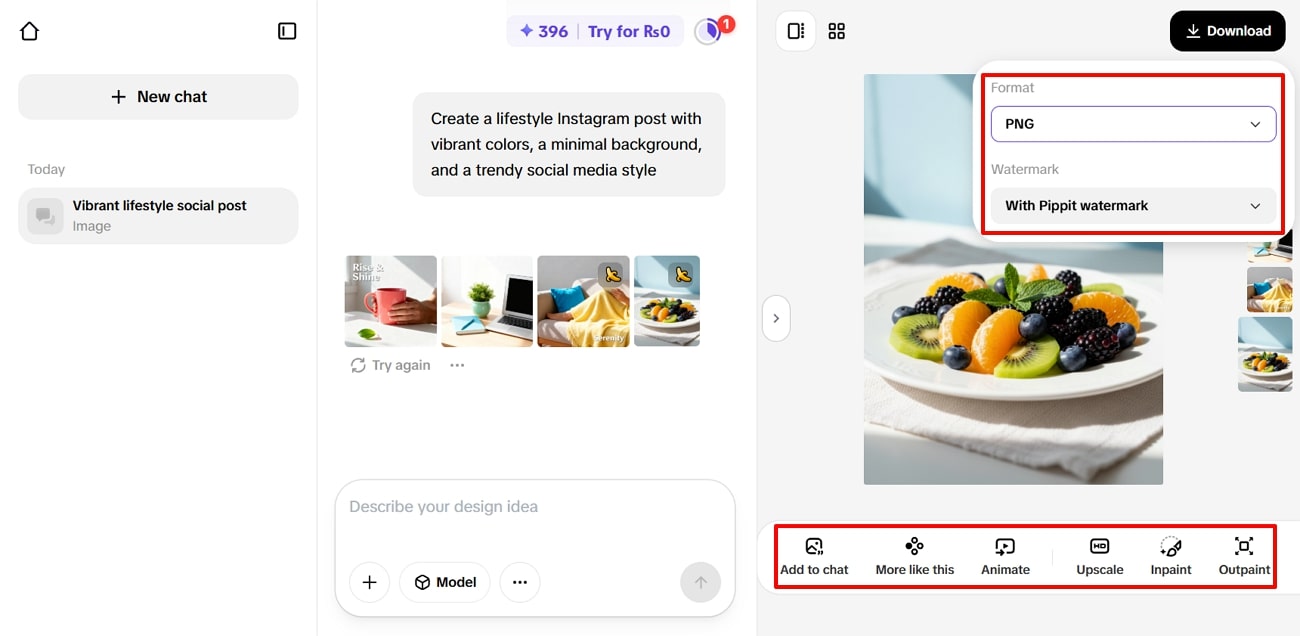Open the Model selector
1300x636 pixels.
pyautogui.click(x=444, y=582)
